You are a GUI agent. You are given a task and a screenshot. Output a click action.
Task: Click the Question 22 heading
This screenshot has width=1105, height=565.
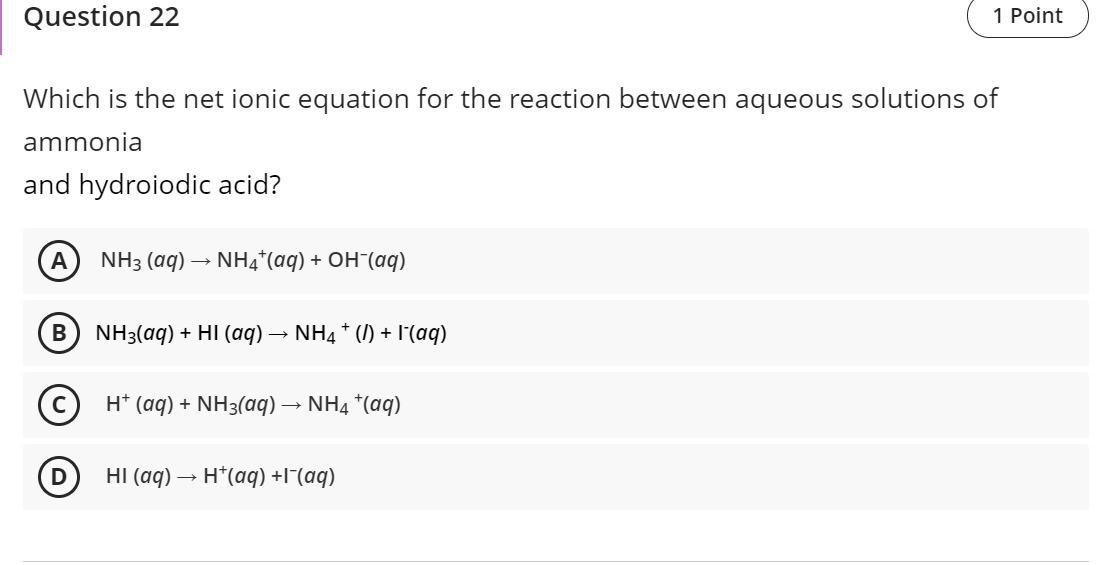tap(101, 17)
